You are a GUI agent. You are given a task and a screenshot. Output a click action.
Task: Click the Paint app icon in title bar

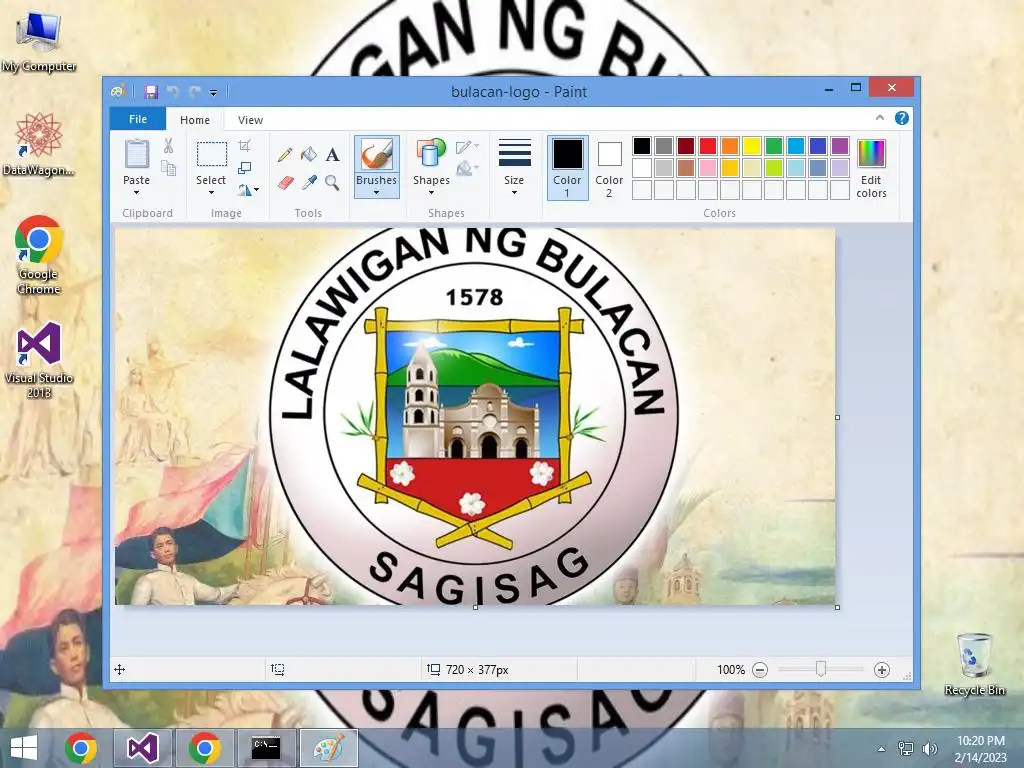point(118,92)
